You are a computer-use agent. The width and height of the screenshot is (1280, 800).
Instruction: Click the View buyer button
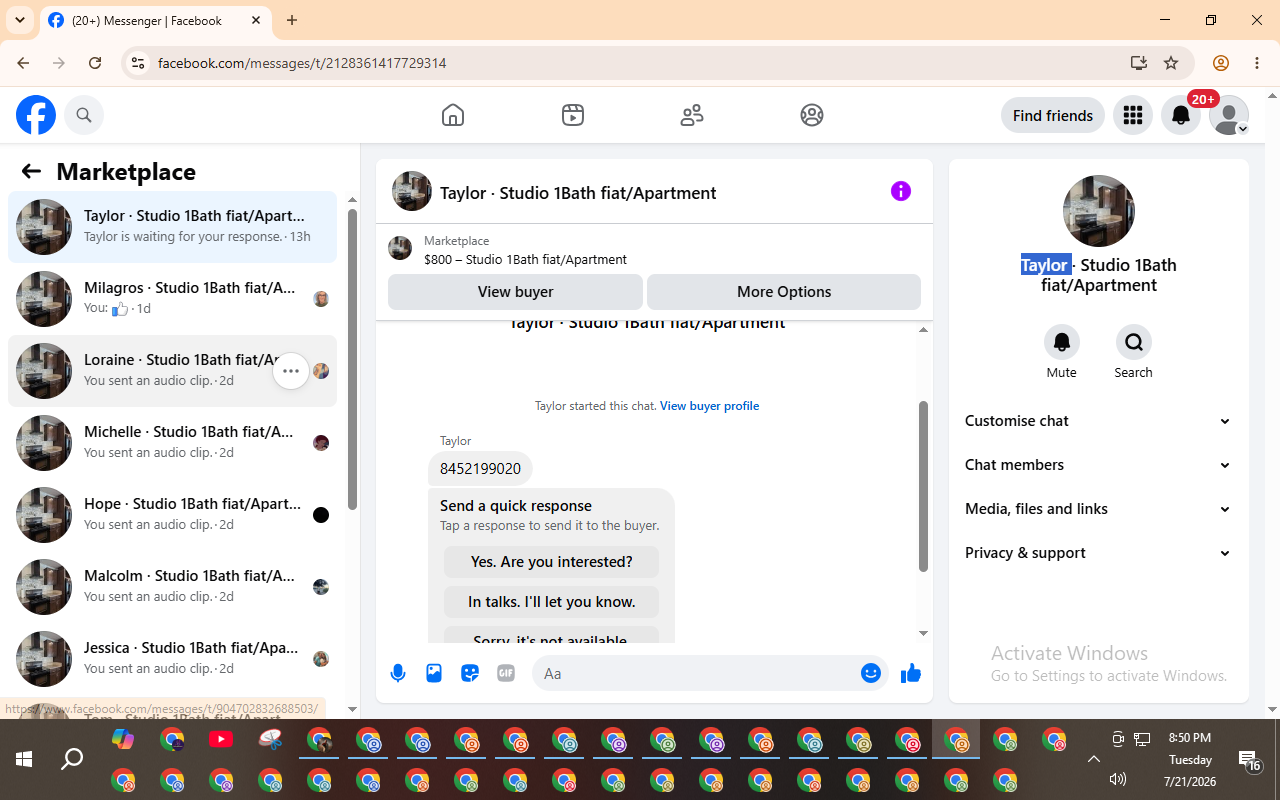(x=515, y=292)
